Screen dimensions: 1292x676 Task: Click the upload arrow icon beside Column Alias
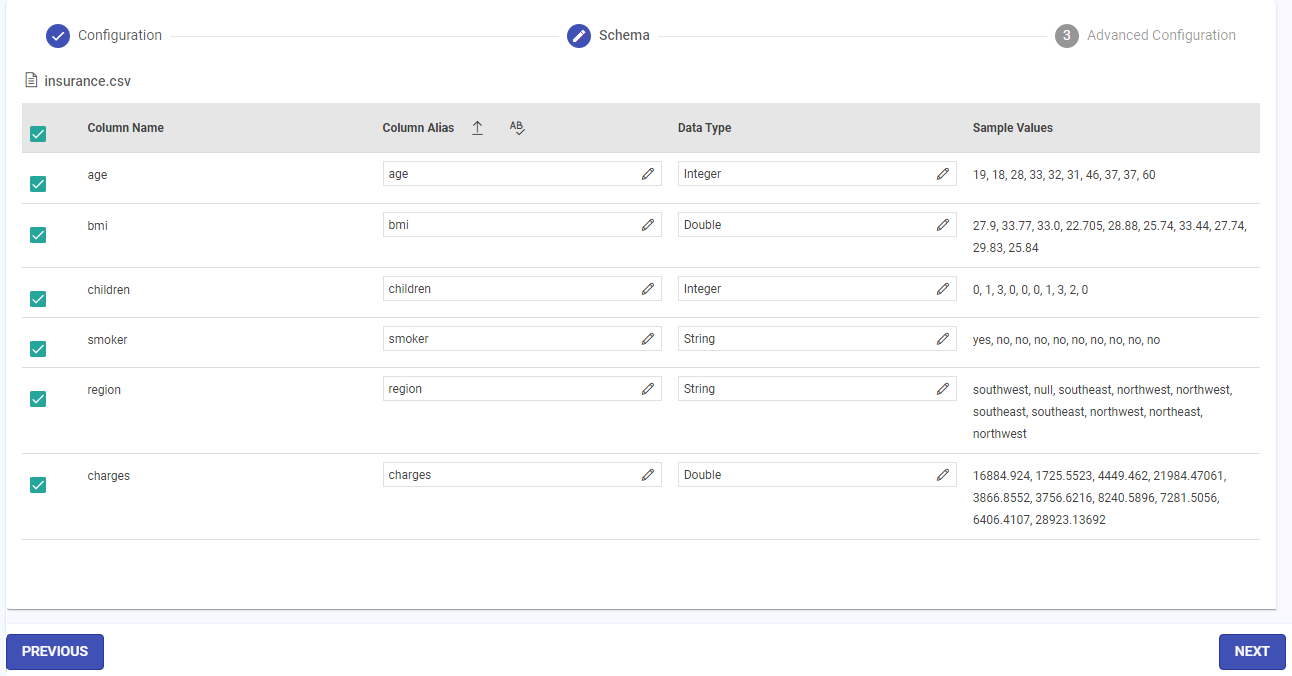[x=477, y=128]
